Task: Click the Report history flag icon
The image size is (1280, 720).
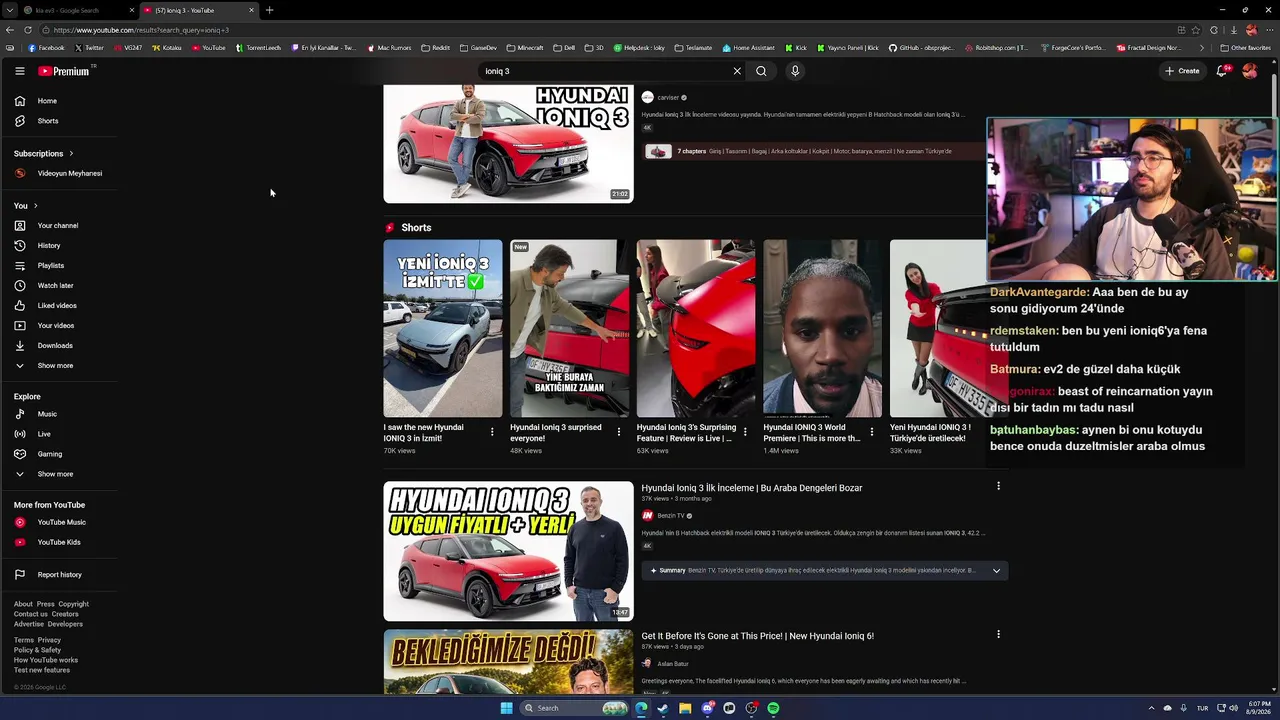Action: (x=20, y=574)
